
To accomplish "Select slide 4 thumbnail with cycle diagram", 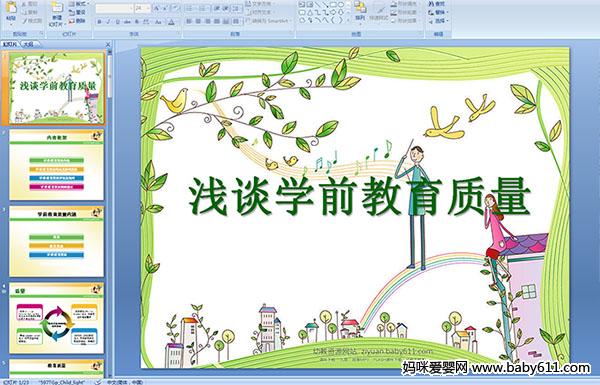I will [56, 318].
